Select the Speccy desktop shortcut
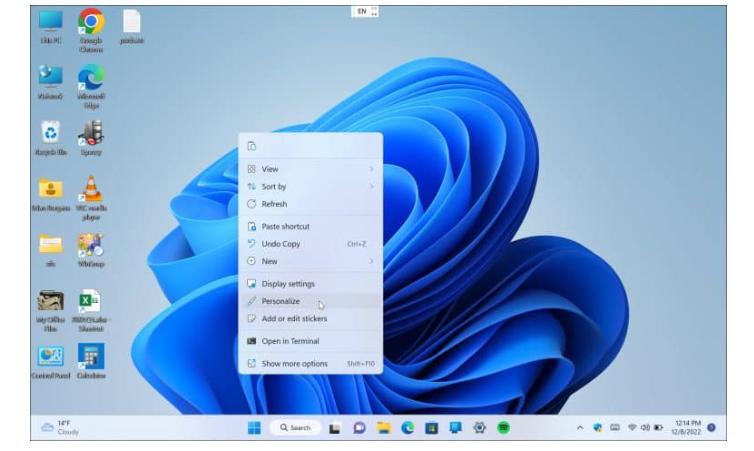The width and height of the screenshot is (754, 451). pos(91,138)
